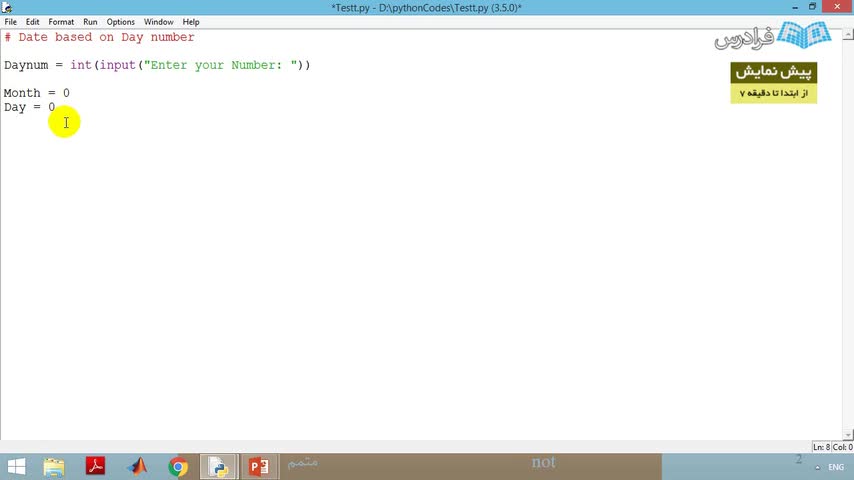This screenshot has height=480, width=854.
Task: Launch Adobe Reader from taskbar
Action: 95,467
